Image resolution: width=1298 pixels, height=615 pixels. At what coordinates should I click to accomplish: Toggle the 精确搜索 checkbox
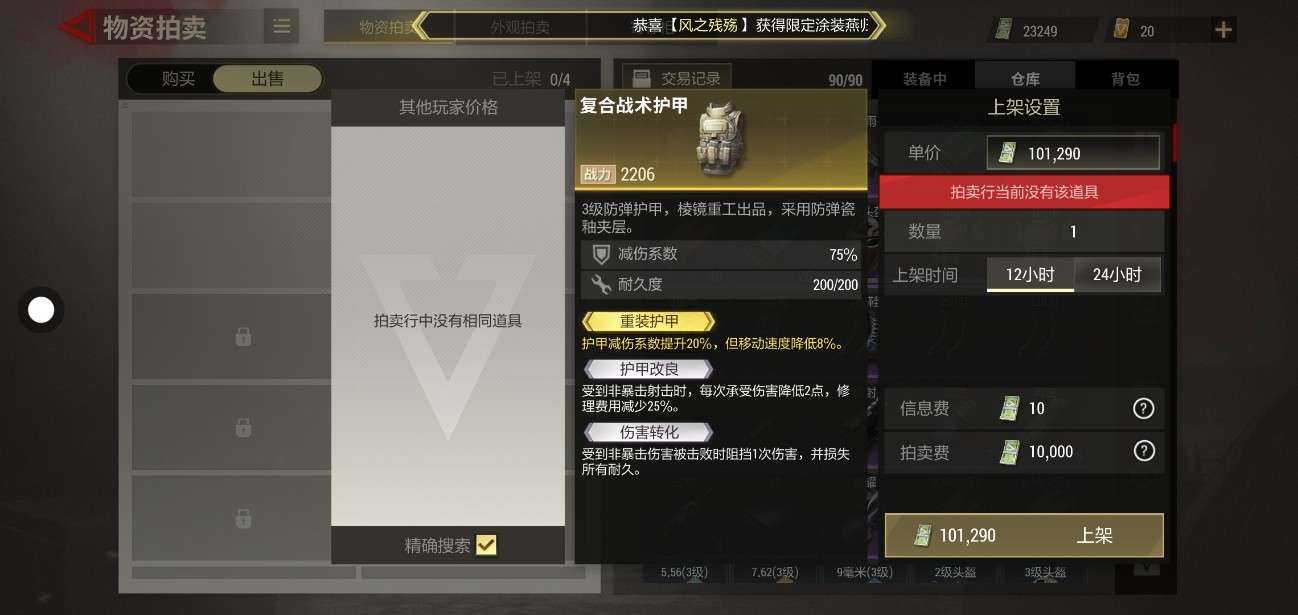coord(486,545)
